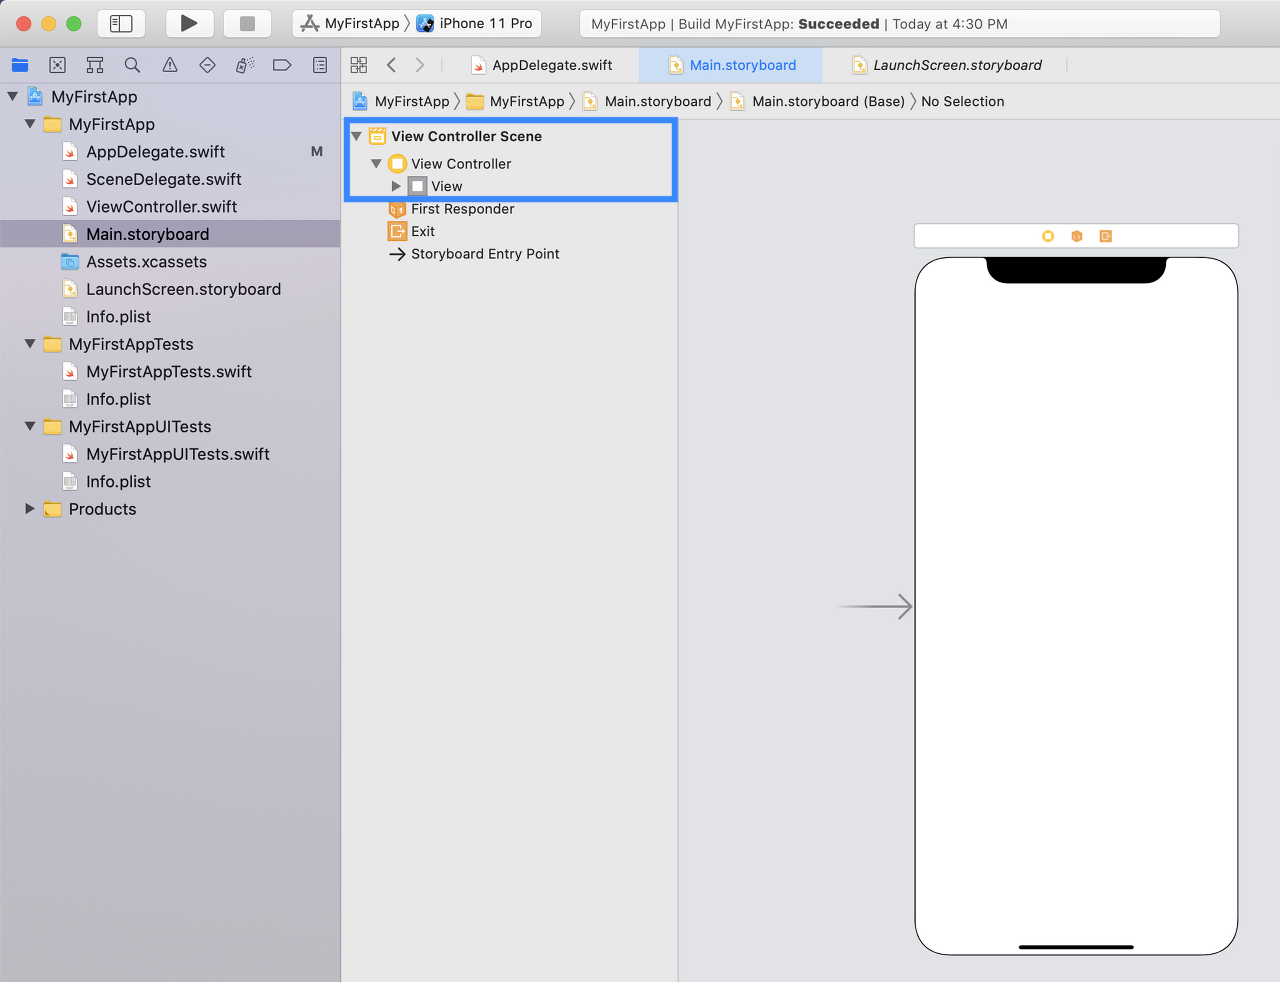Expand the Products group

[30, 509]
